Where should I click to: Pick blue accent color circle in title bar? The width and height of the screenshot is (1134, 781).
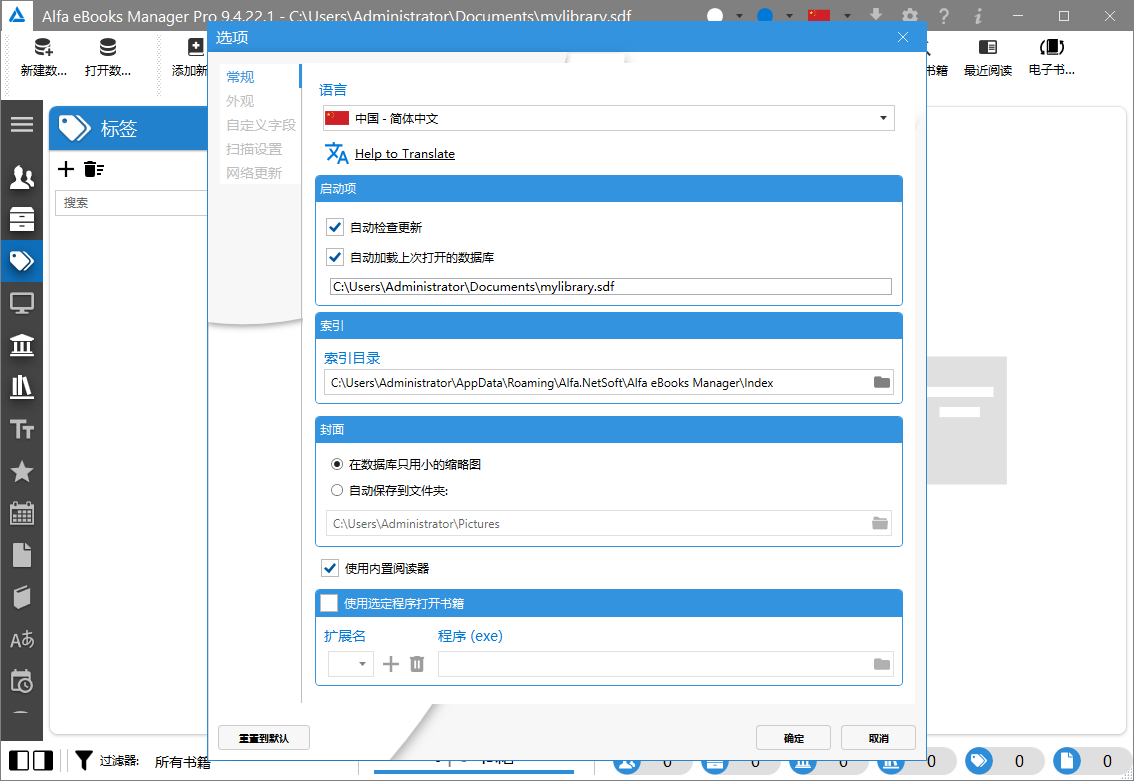coord(765,15)
